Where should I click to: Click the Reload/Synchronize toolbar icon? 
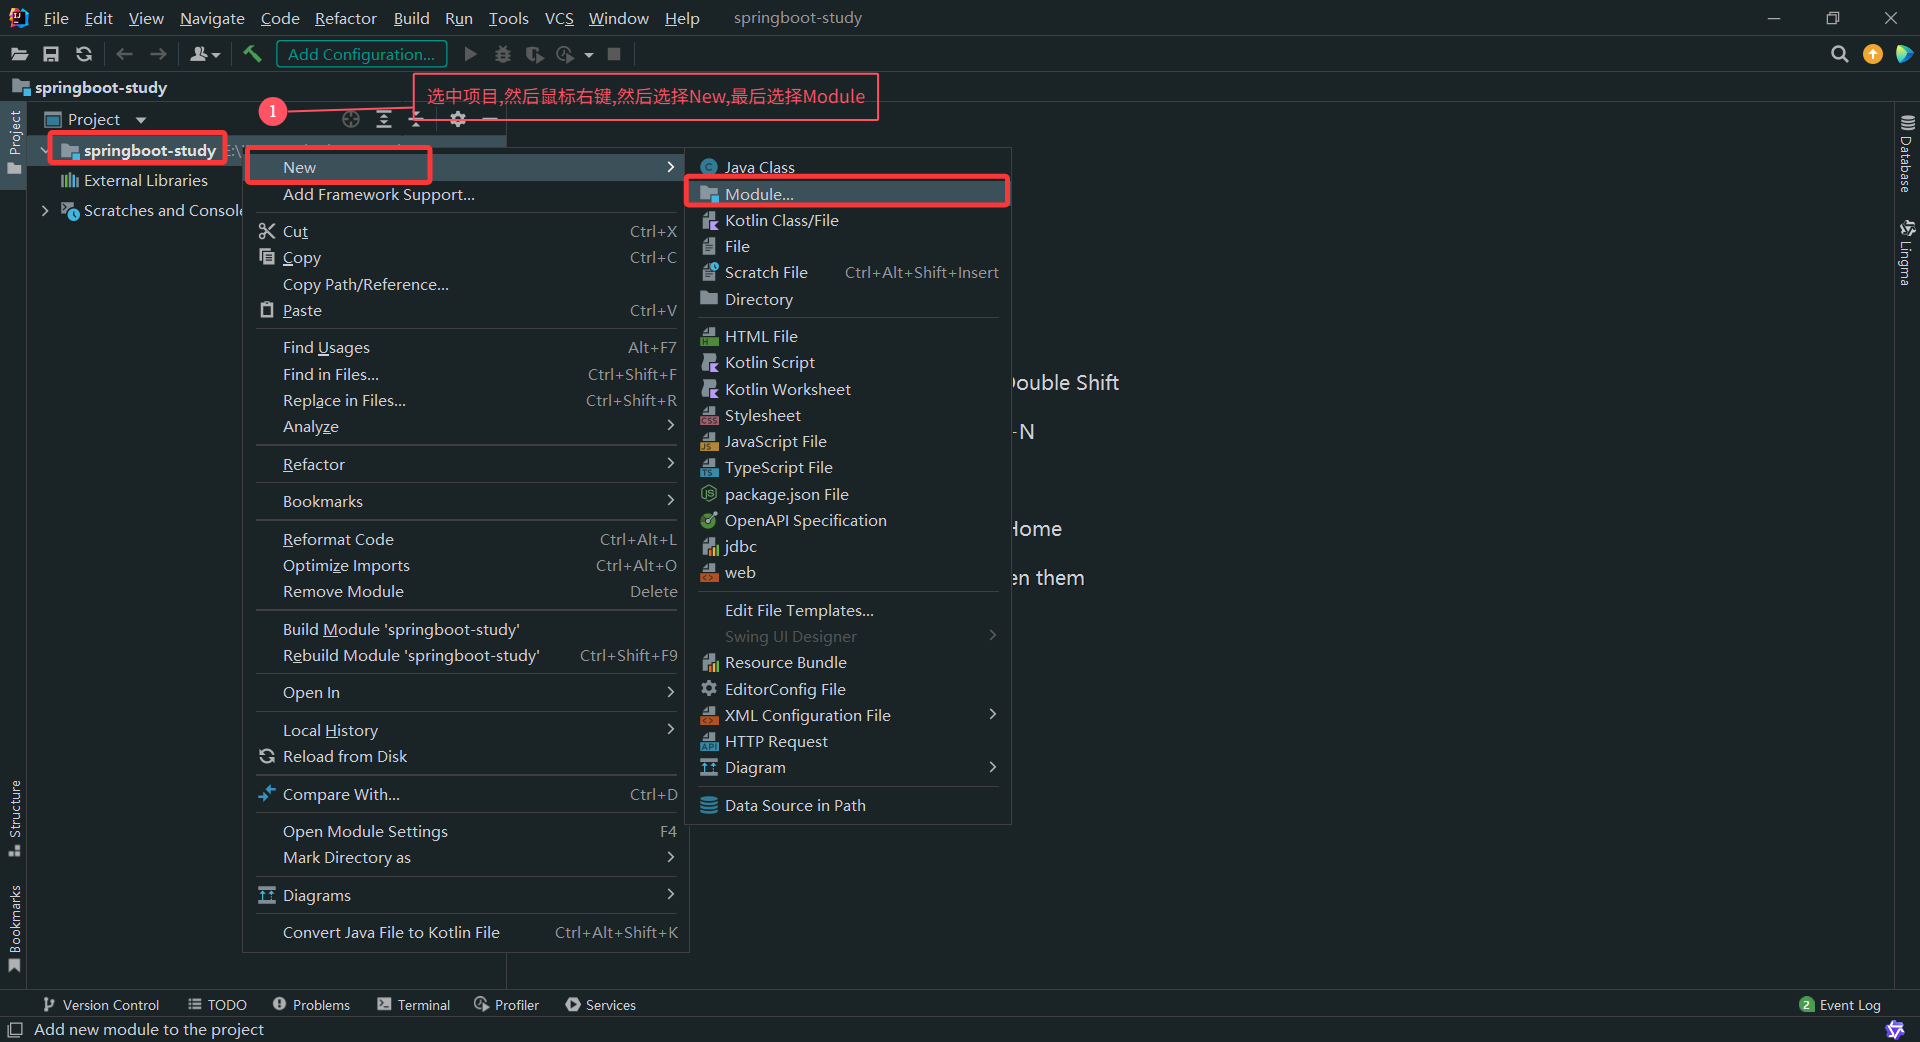click(x=84, y=54)
